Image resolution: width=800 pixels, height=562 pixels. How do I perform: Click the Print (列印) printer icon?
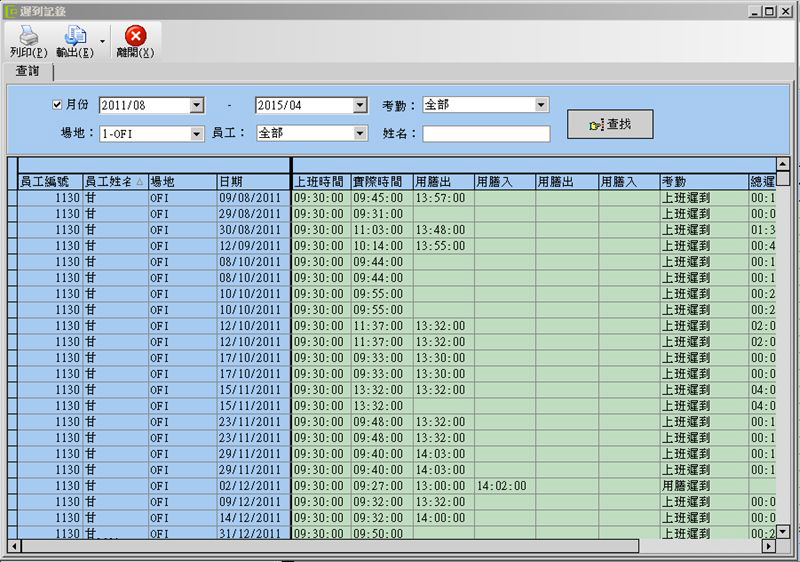27,36
